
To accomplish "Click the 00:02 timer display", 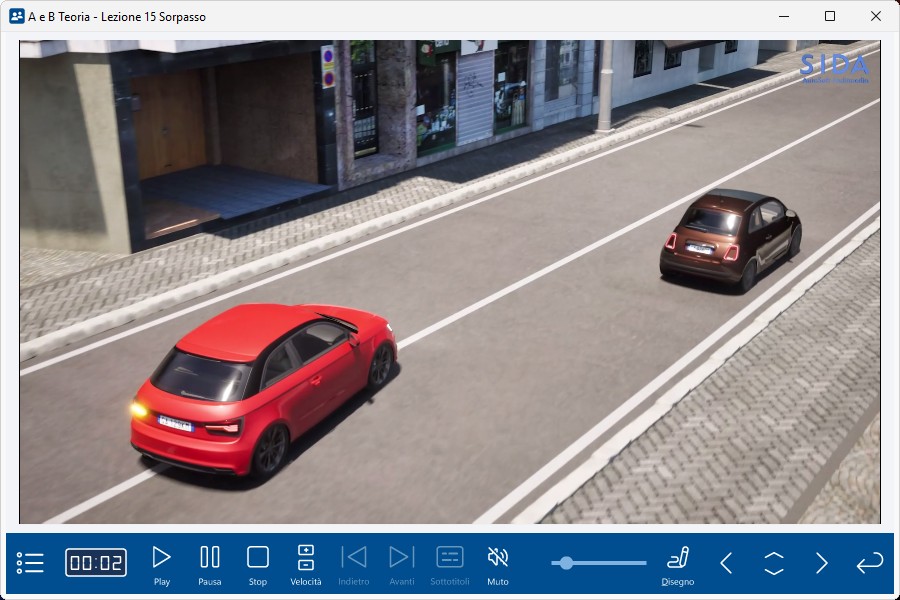I will click(x=96, y=563).
